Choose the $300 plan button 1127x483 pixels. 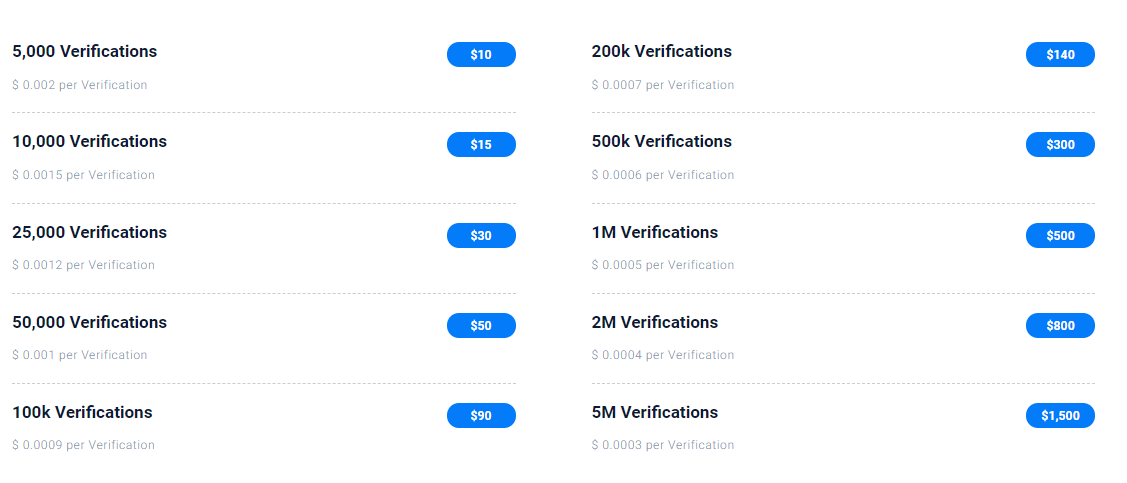click(1060, 145)
